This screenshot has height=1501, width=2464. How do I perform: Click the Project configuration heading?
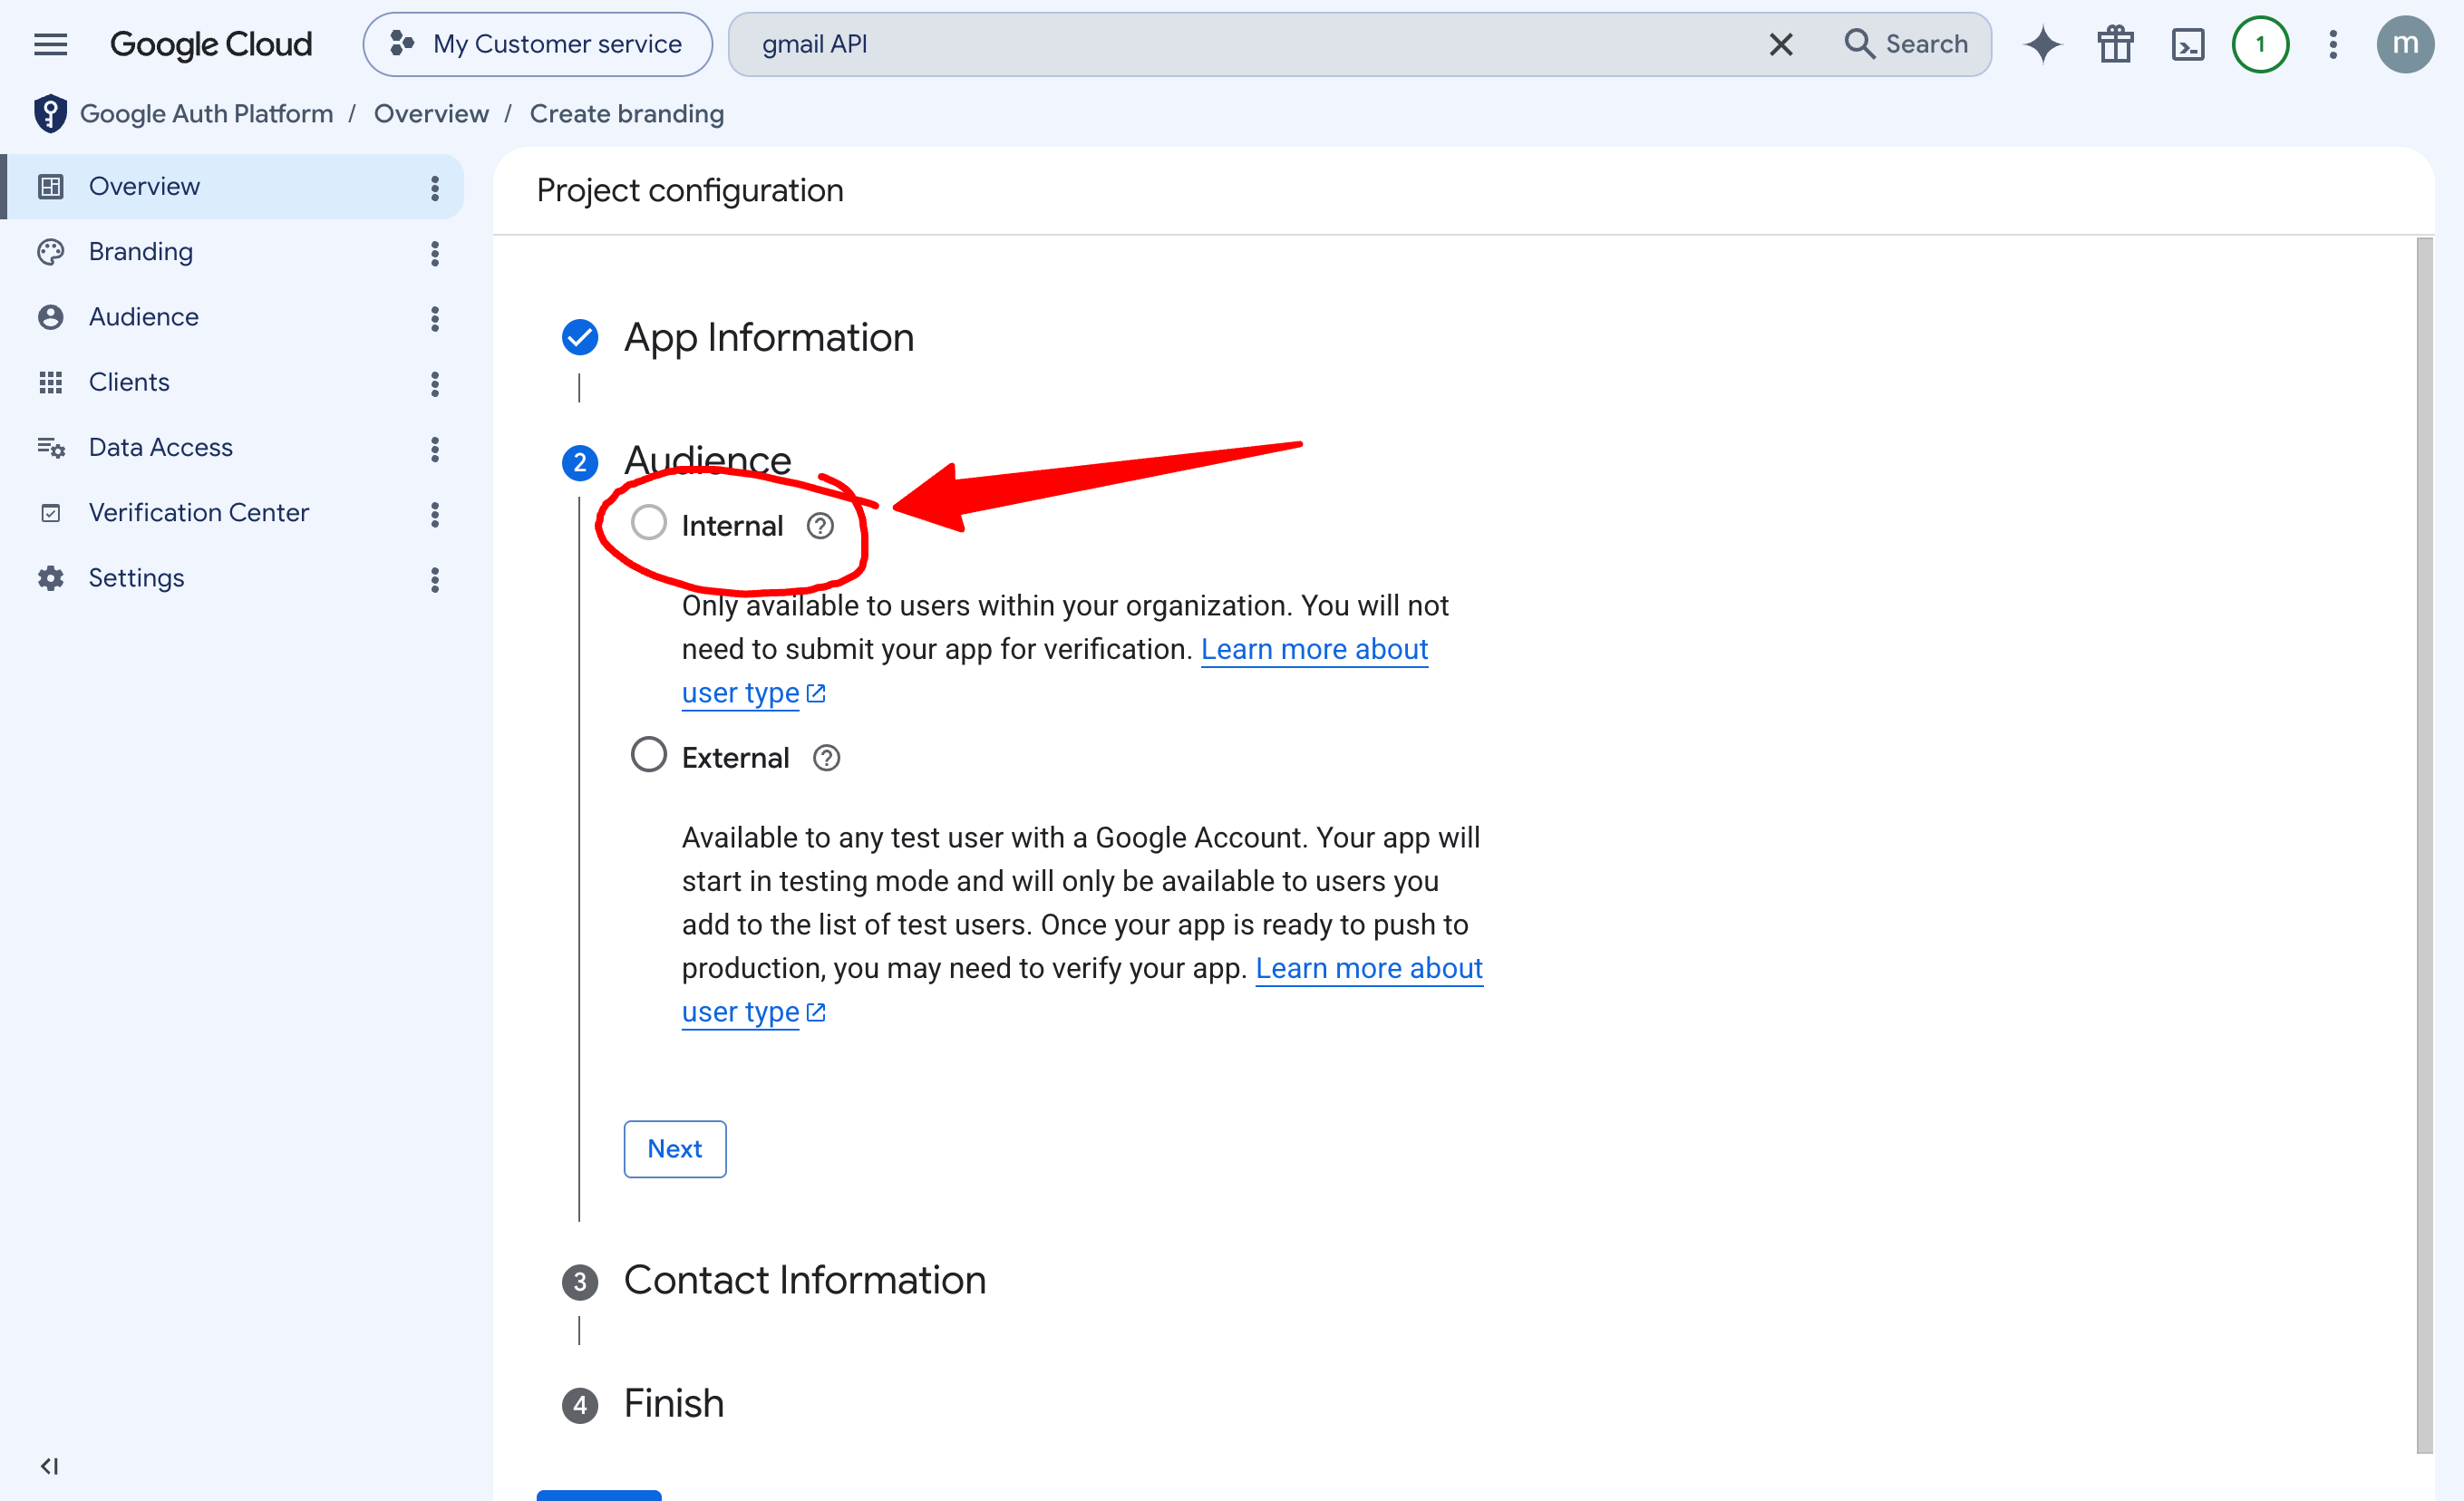[689, 190]
